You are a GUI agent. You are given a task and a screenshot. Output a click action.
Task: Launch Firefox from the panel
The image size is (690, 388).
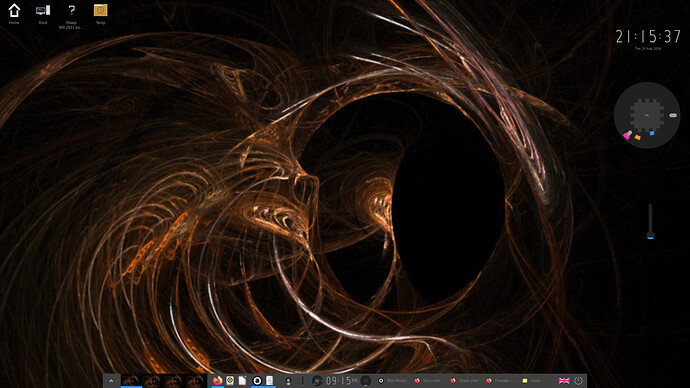217,381
